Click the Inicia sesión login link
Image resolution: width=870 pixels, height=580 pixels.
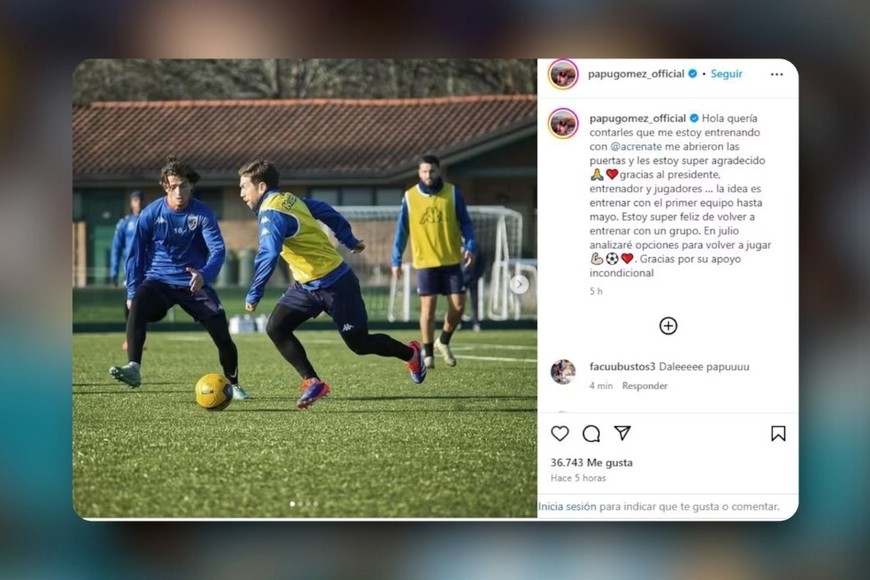pos(567,507)
